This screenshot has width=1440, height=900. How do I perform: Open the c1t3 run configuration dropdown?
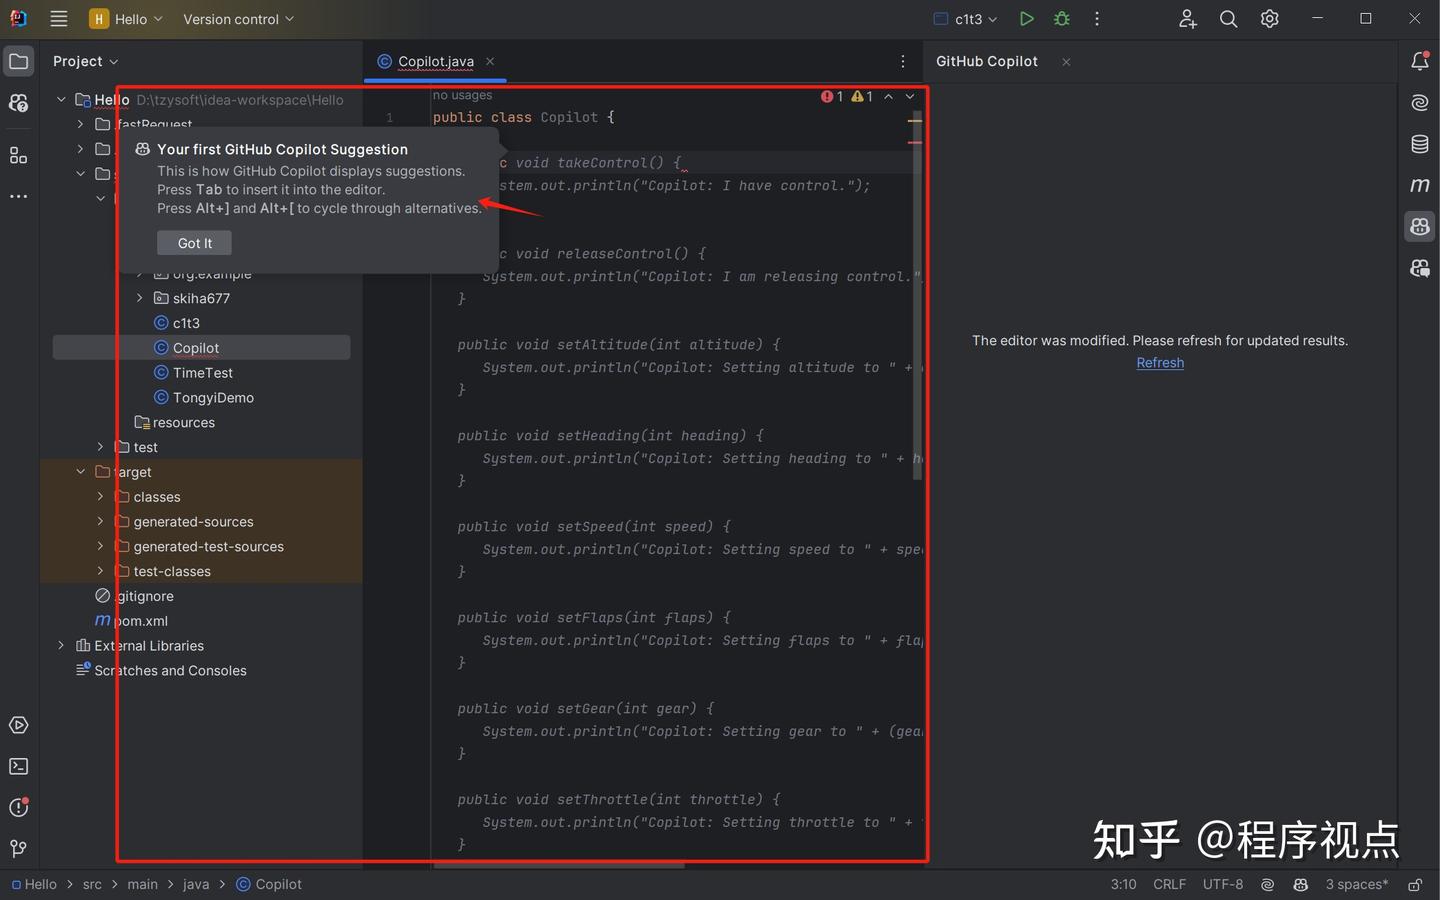(963, 18)
